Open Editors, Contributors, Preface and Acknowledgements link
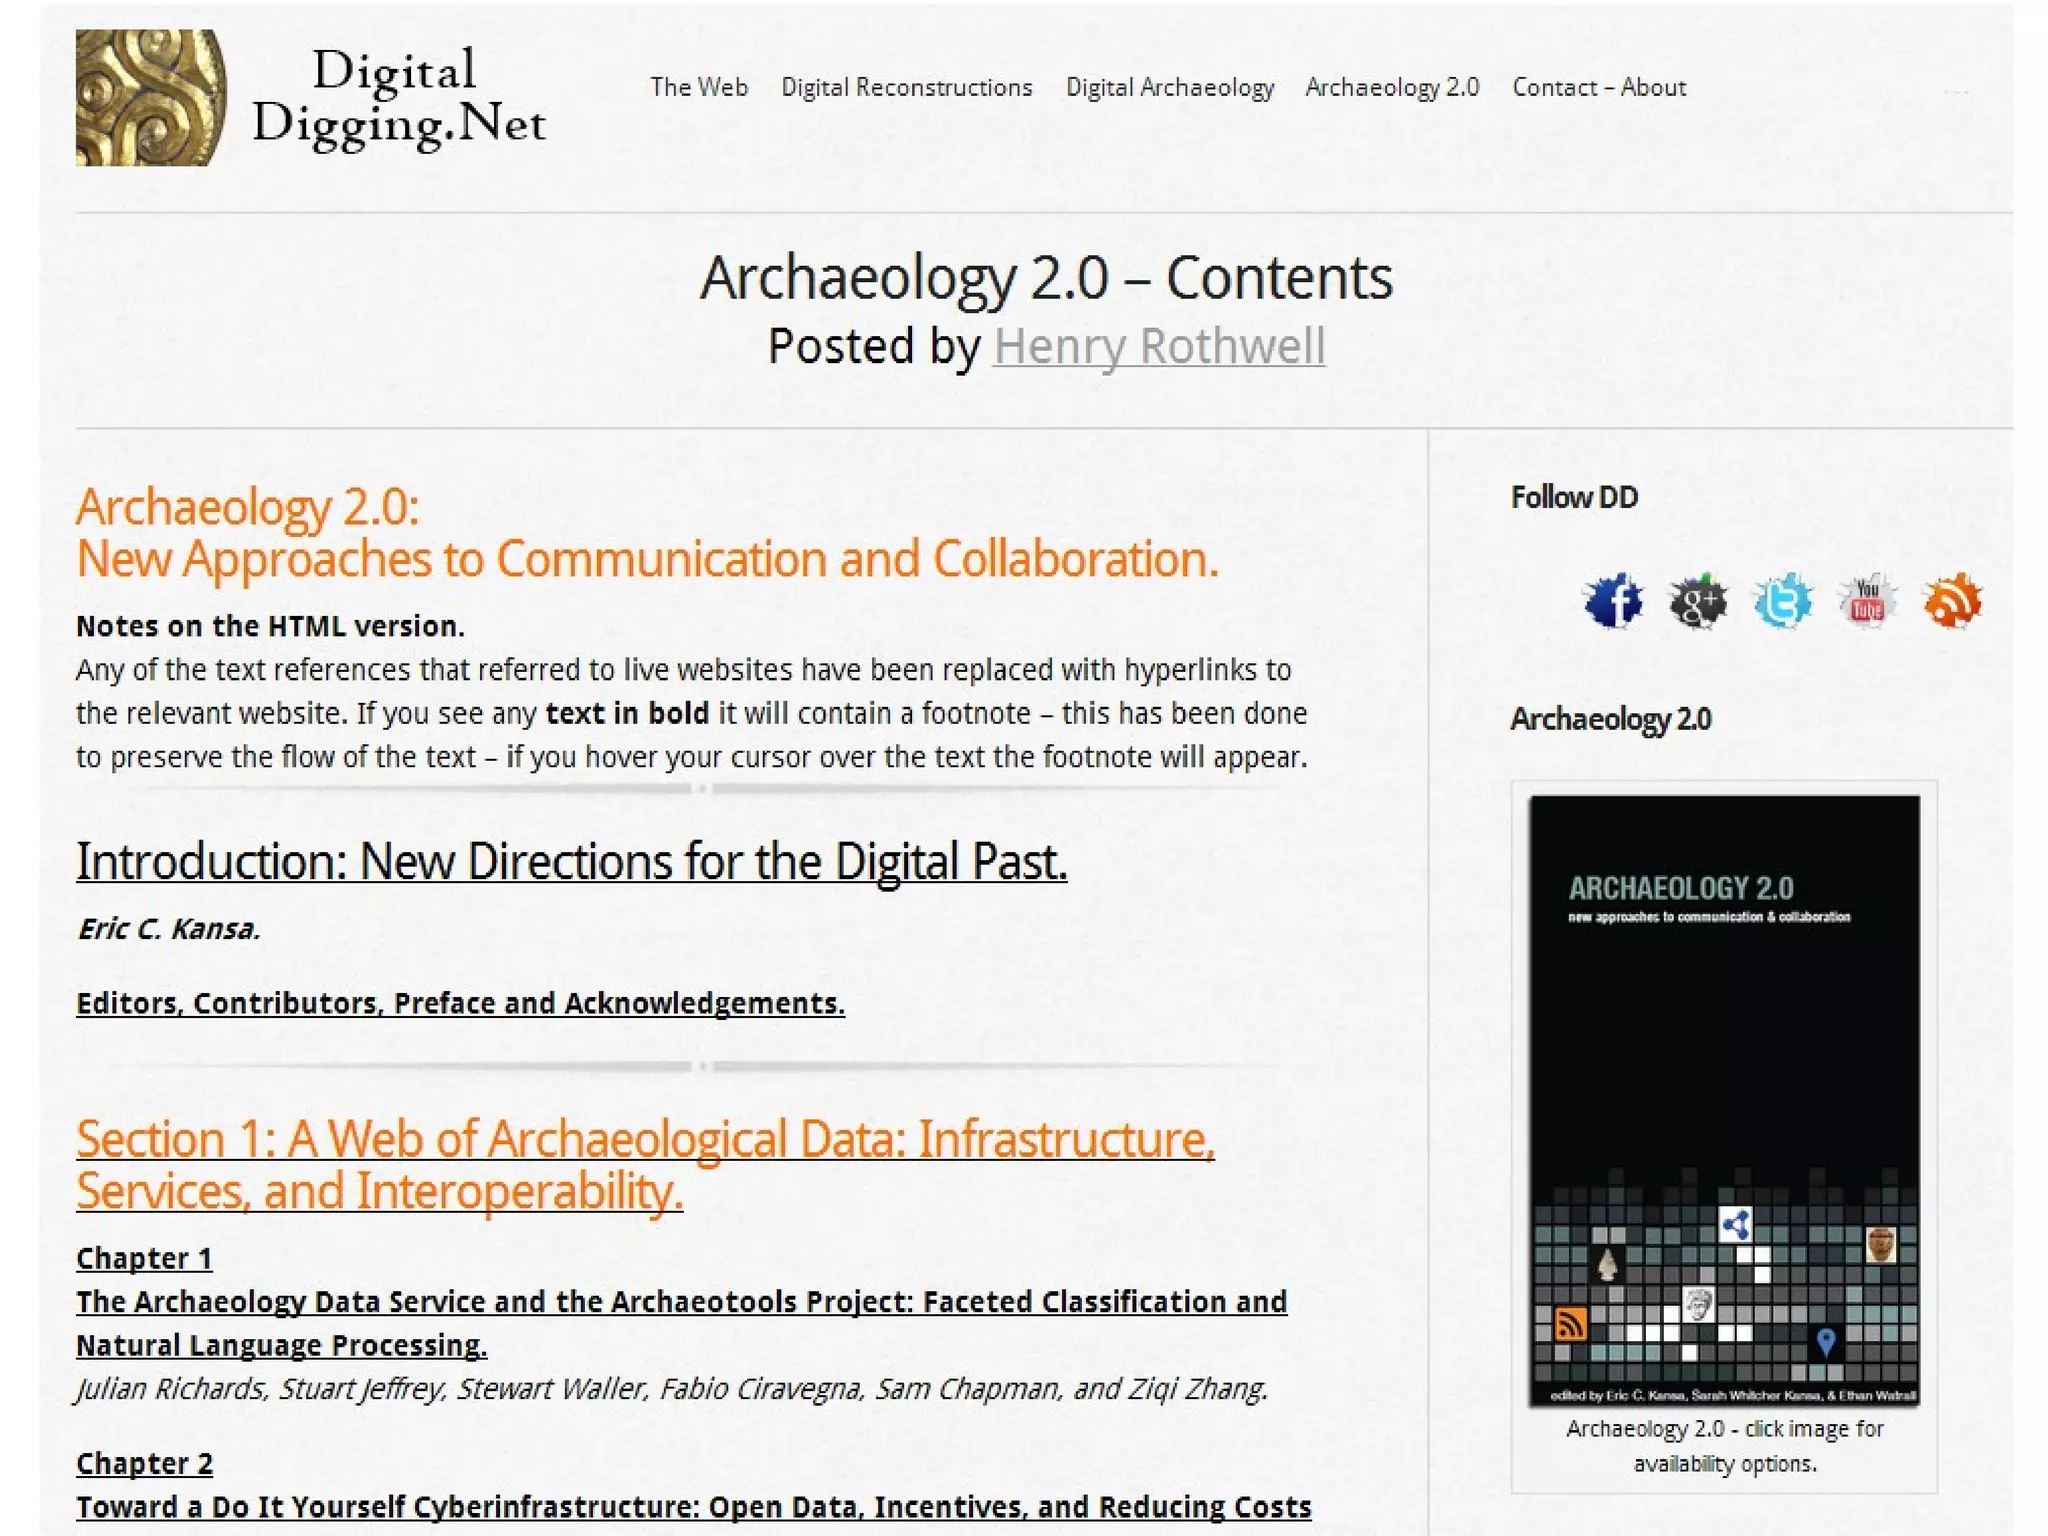The height and width of the screenshot is (1536, 2048). (460, 1003)
